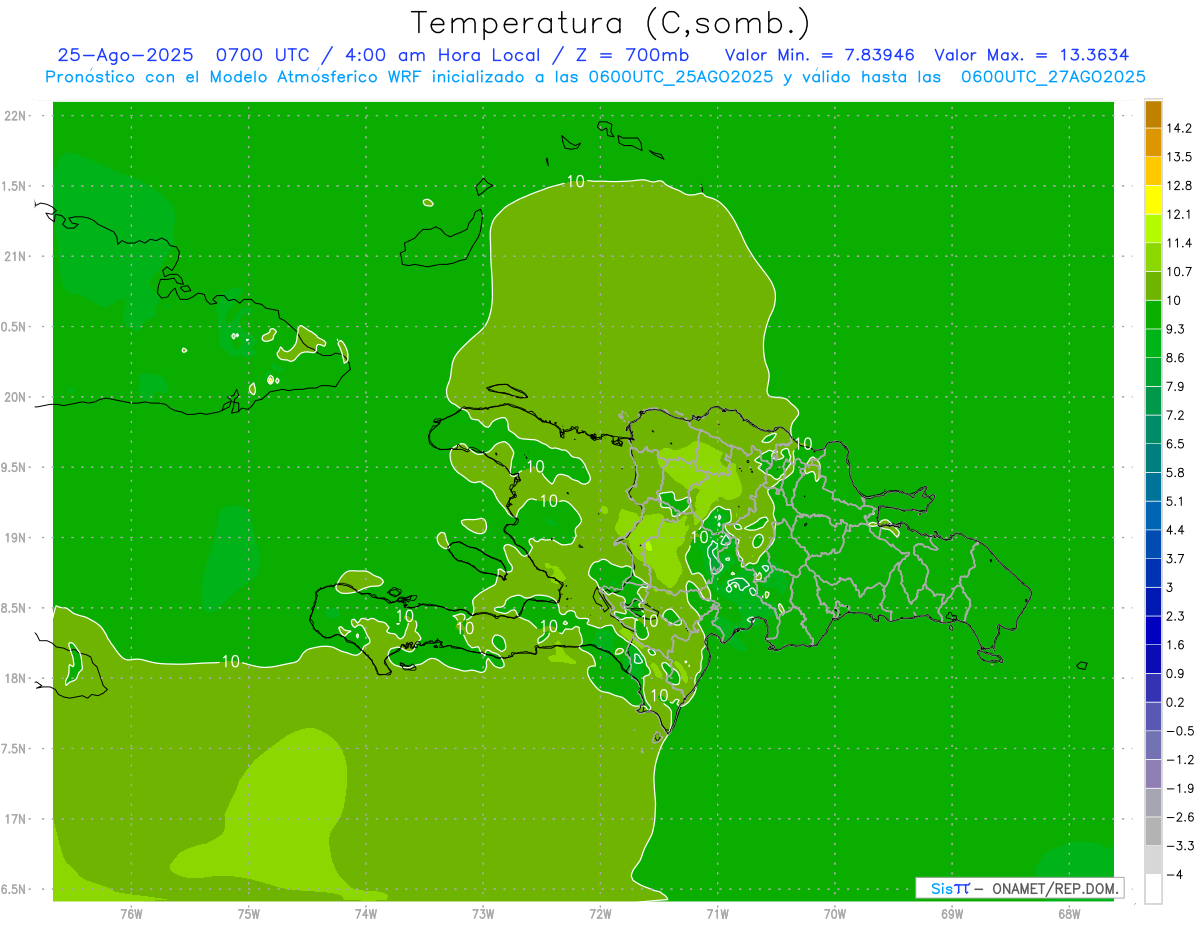Click the '75W' longitude axis label
The height and width of the screenshot is (927, 1200).
(248, 914)
